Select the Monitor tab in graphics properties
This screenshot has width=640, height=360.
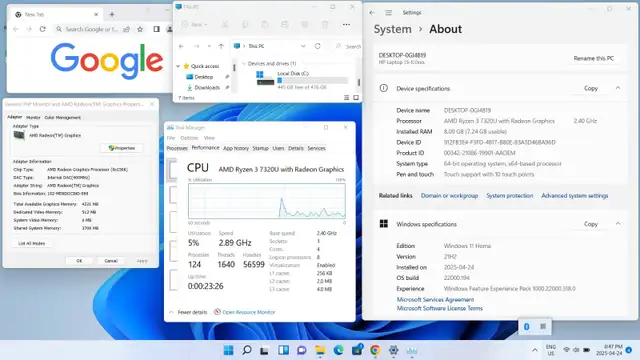pos(33,118)
